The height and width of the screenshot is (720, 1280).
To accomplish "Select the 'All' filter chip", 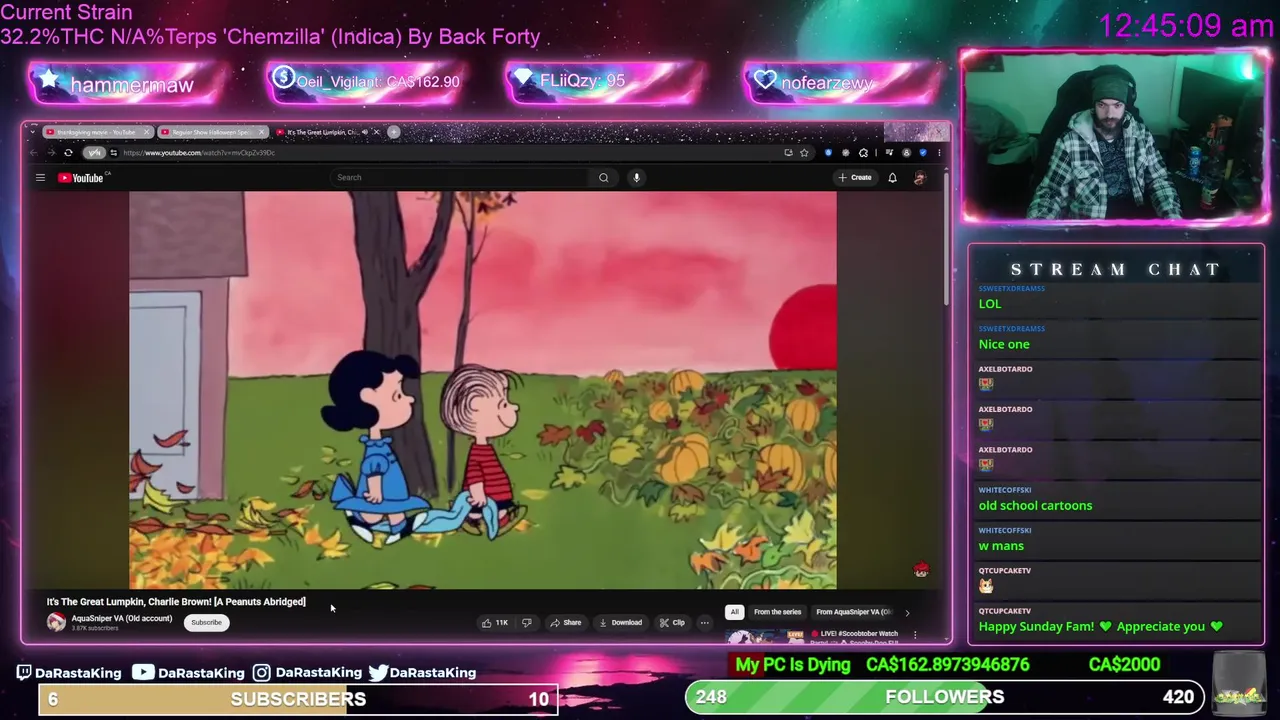I will pos(734,612).
